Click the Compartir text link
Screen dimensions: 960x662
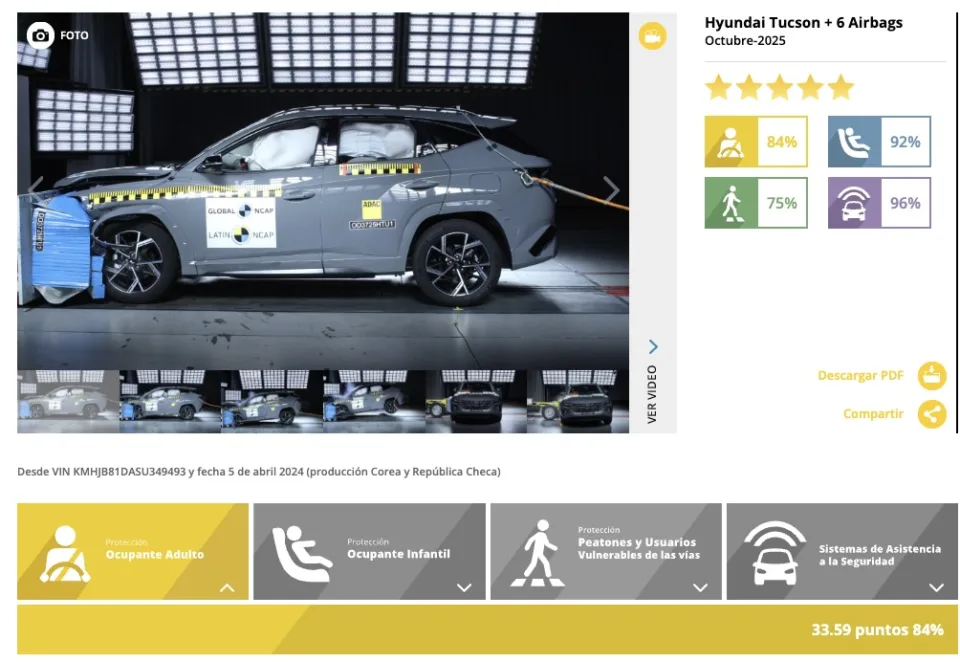[873, 414]
